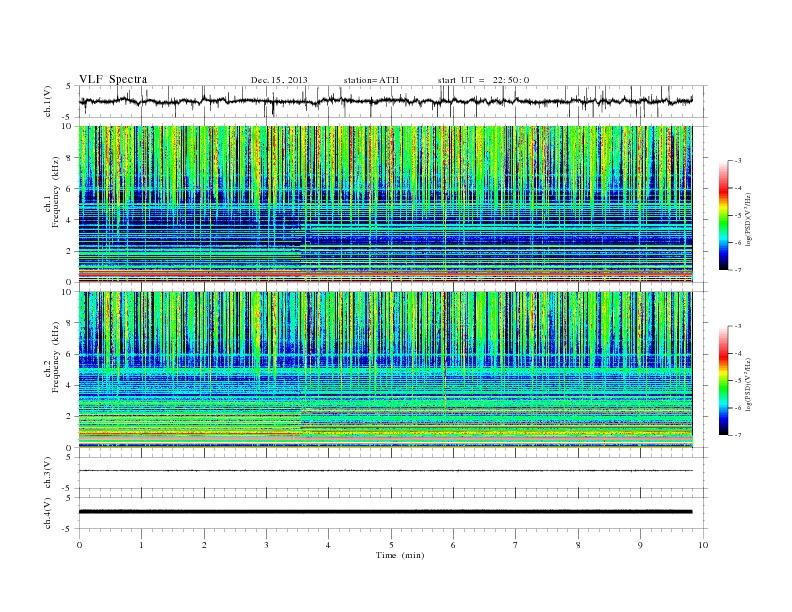Click the ch.1 spectrogram colorbar
792x612 pixels.
point(723,215)
